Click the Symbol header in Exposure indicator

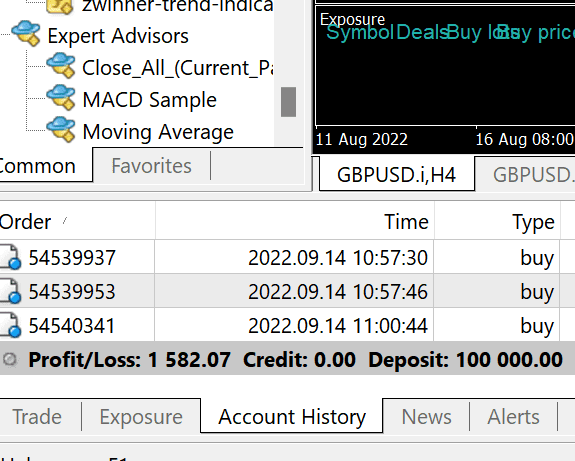click(x=360, y=32)
